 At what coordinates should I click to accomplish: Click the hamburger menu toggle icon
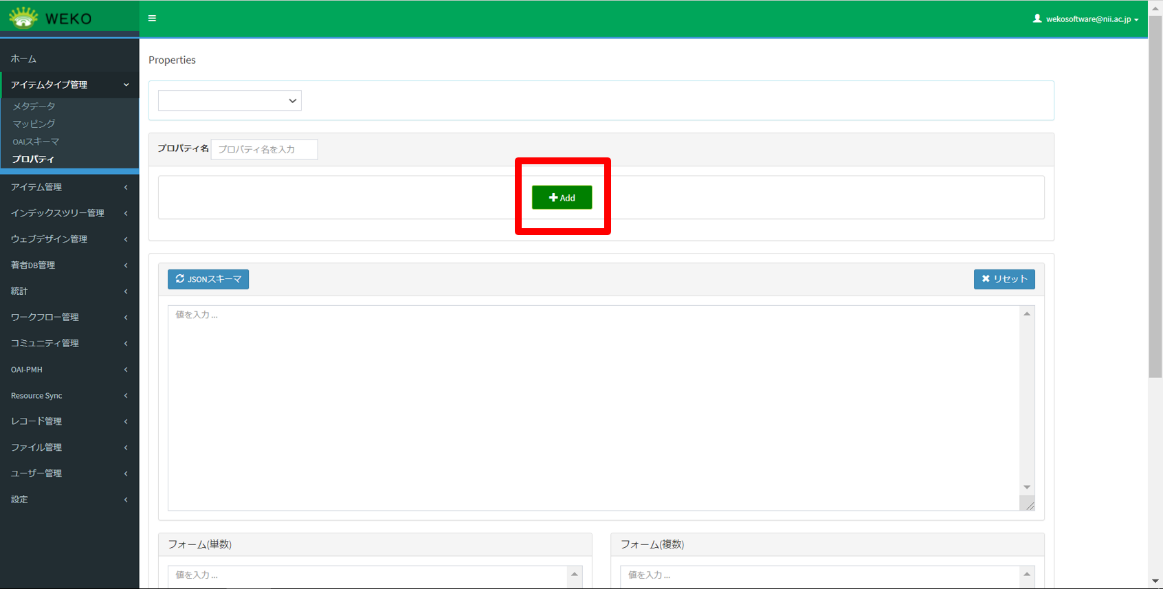tap(152, 19)
